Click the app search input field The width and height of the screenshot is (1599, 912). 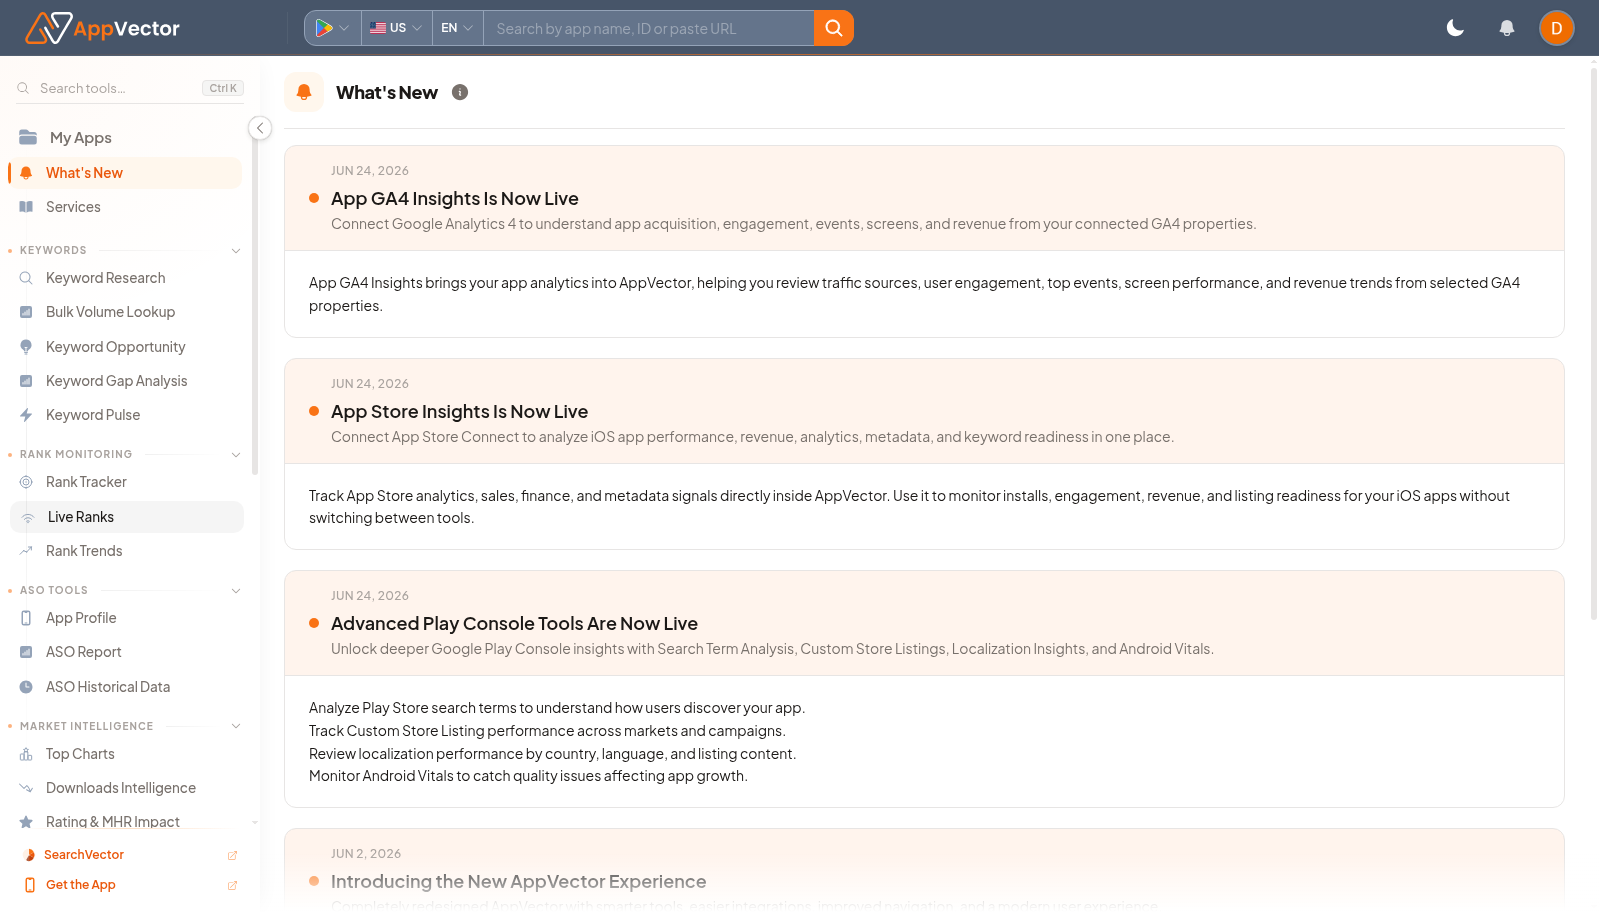tap(649, 28)
